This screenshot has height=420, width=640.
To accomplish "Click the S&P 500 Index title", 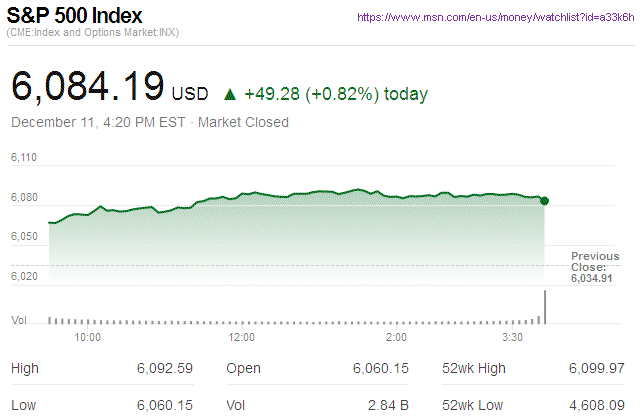I will click(75, 17).
